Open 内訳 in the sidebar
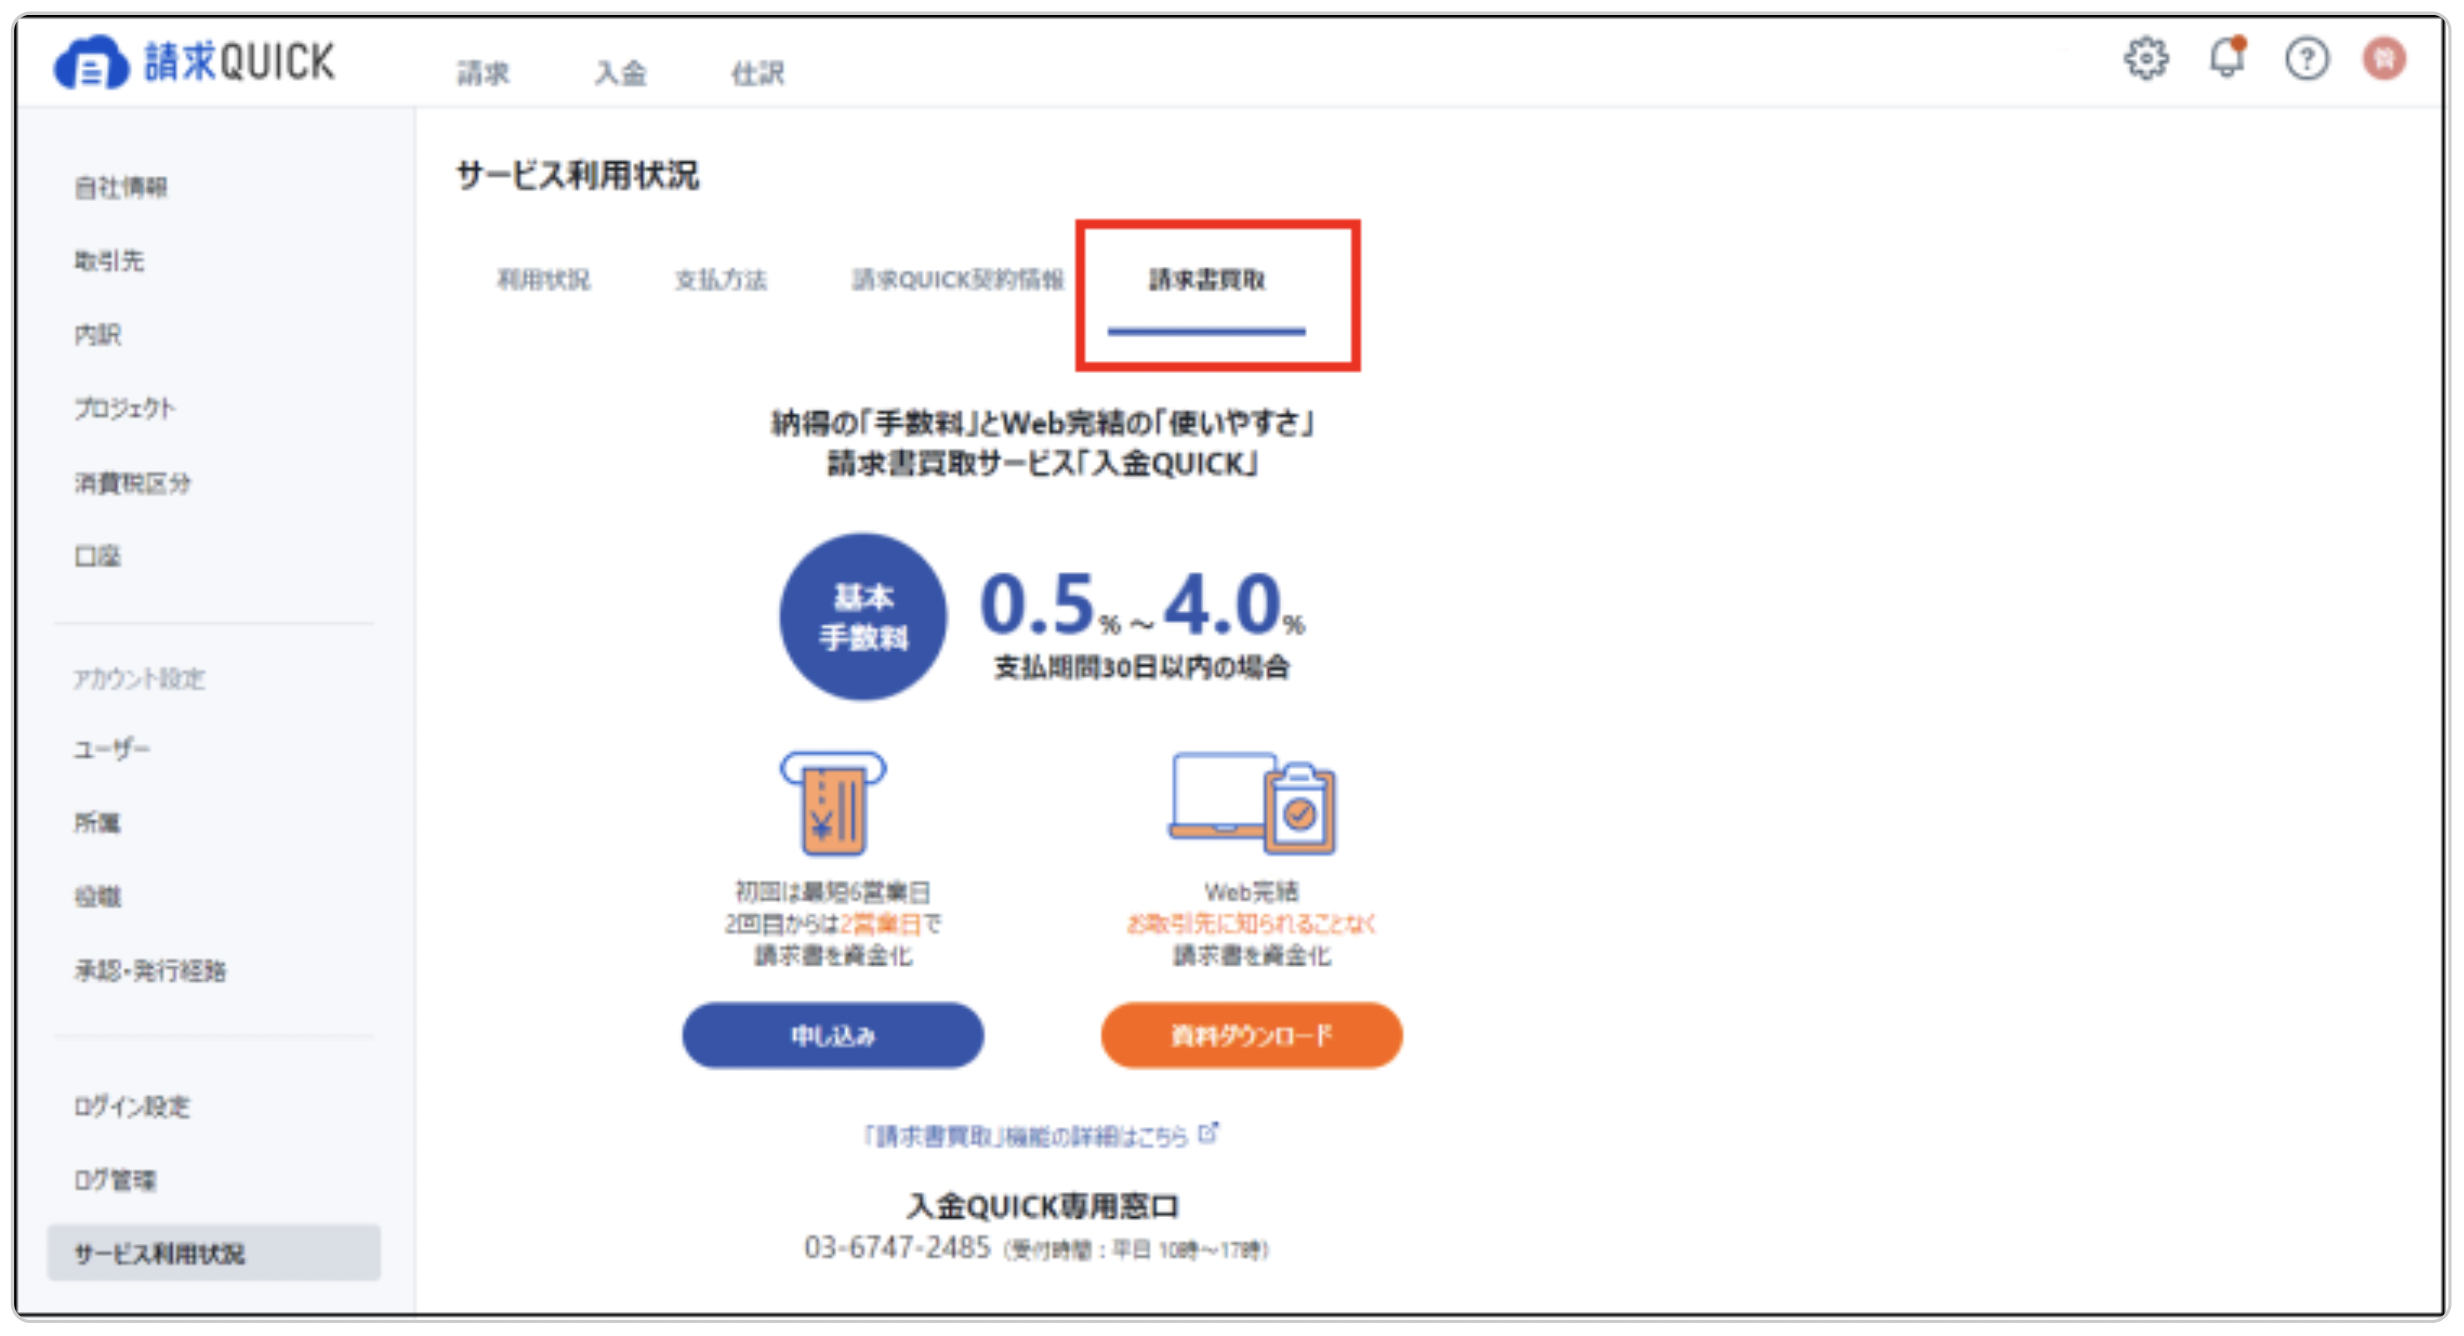 click(97, 334)
